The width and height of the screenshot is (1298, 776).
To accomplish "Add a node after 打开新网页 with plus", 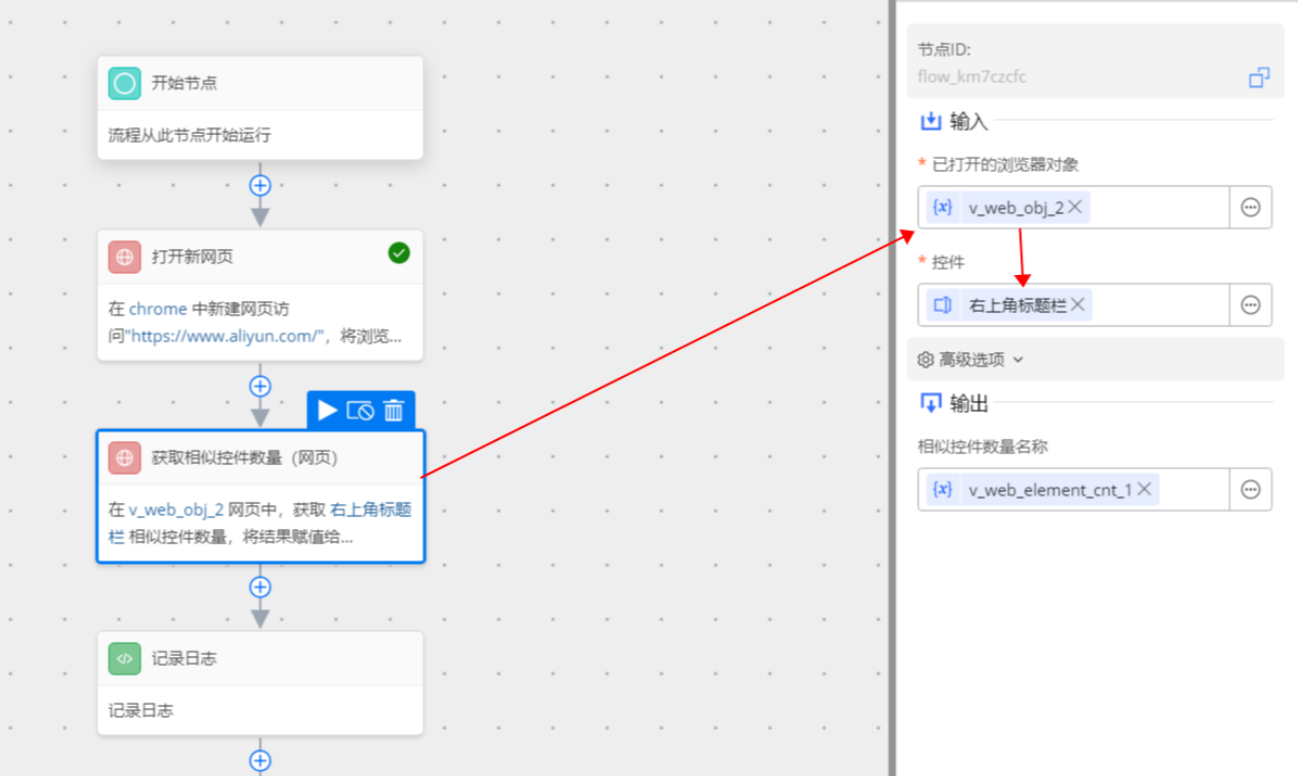I will click(260, 386).
